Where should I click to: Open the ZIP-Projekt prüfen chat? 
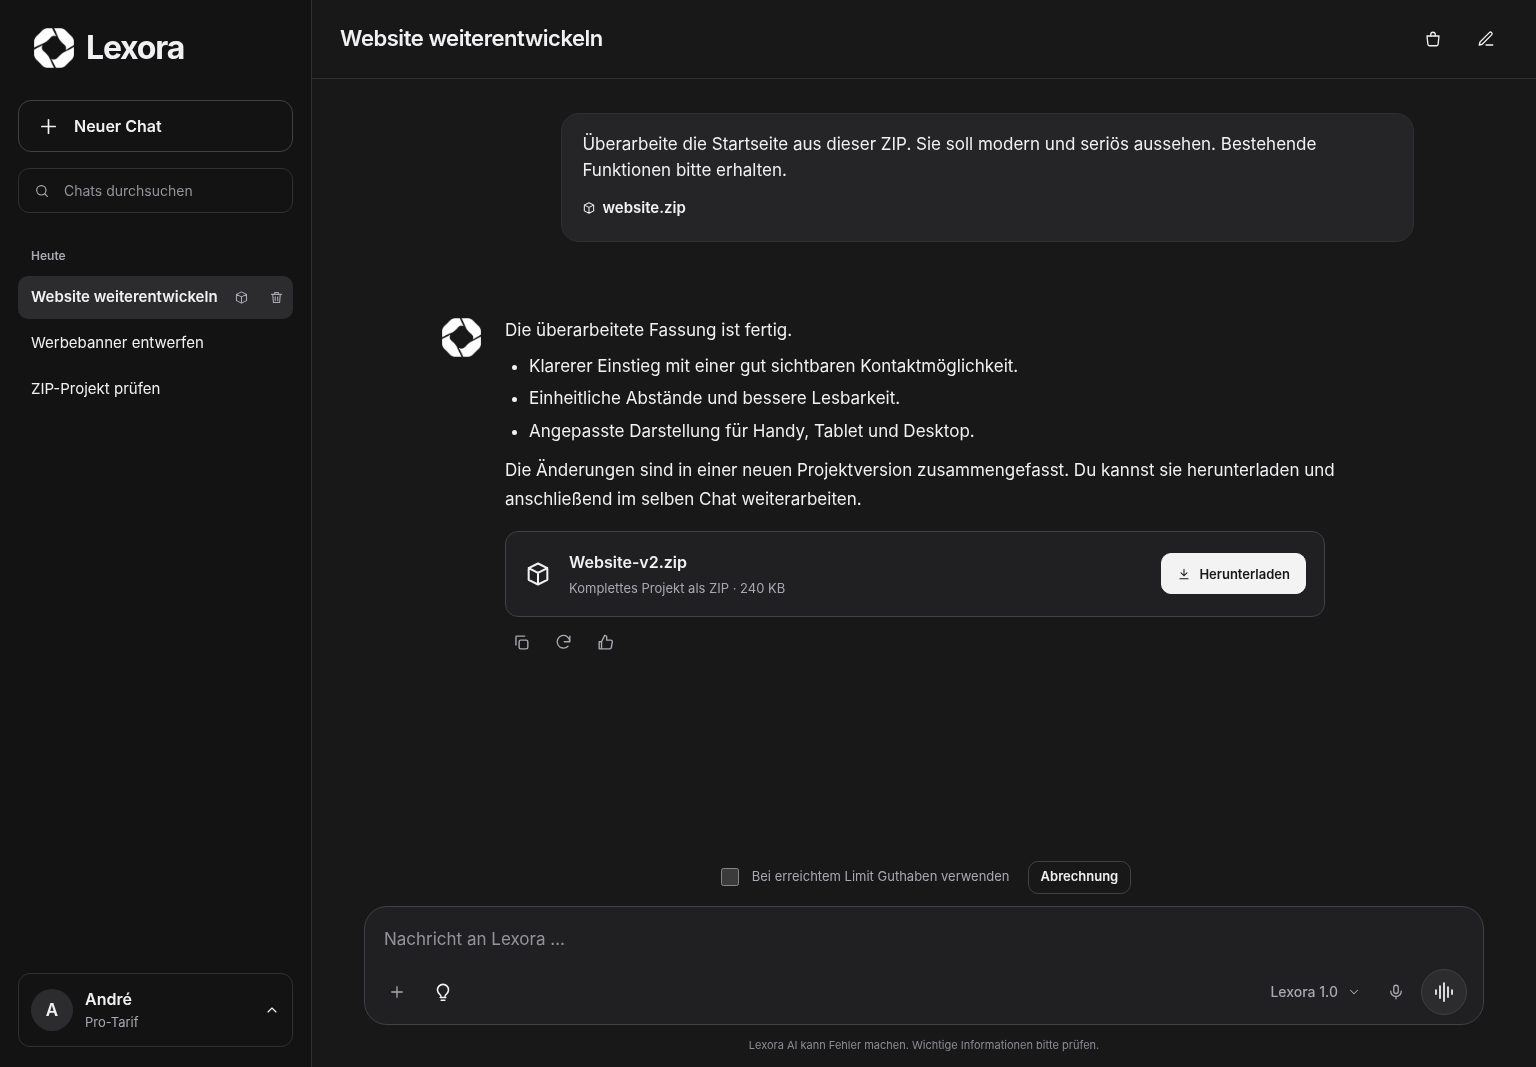pyautogui.click(x=155, y=389)
